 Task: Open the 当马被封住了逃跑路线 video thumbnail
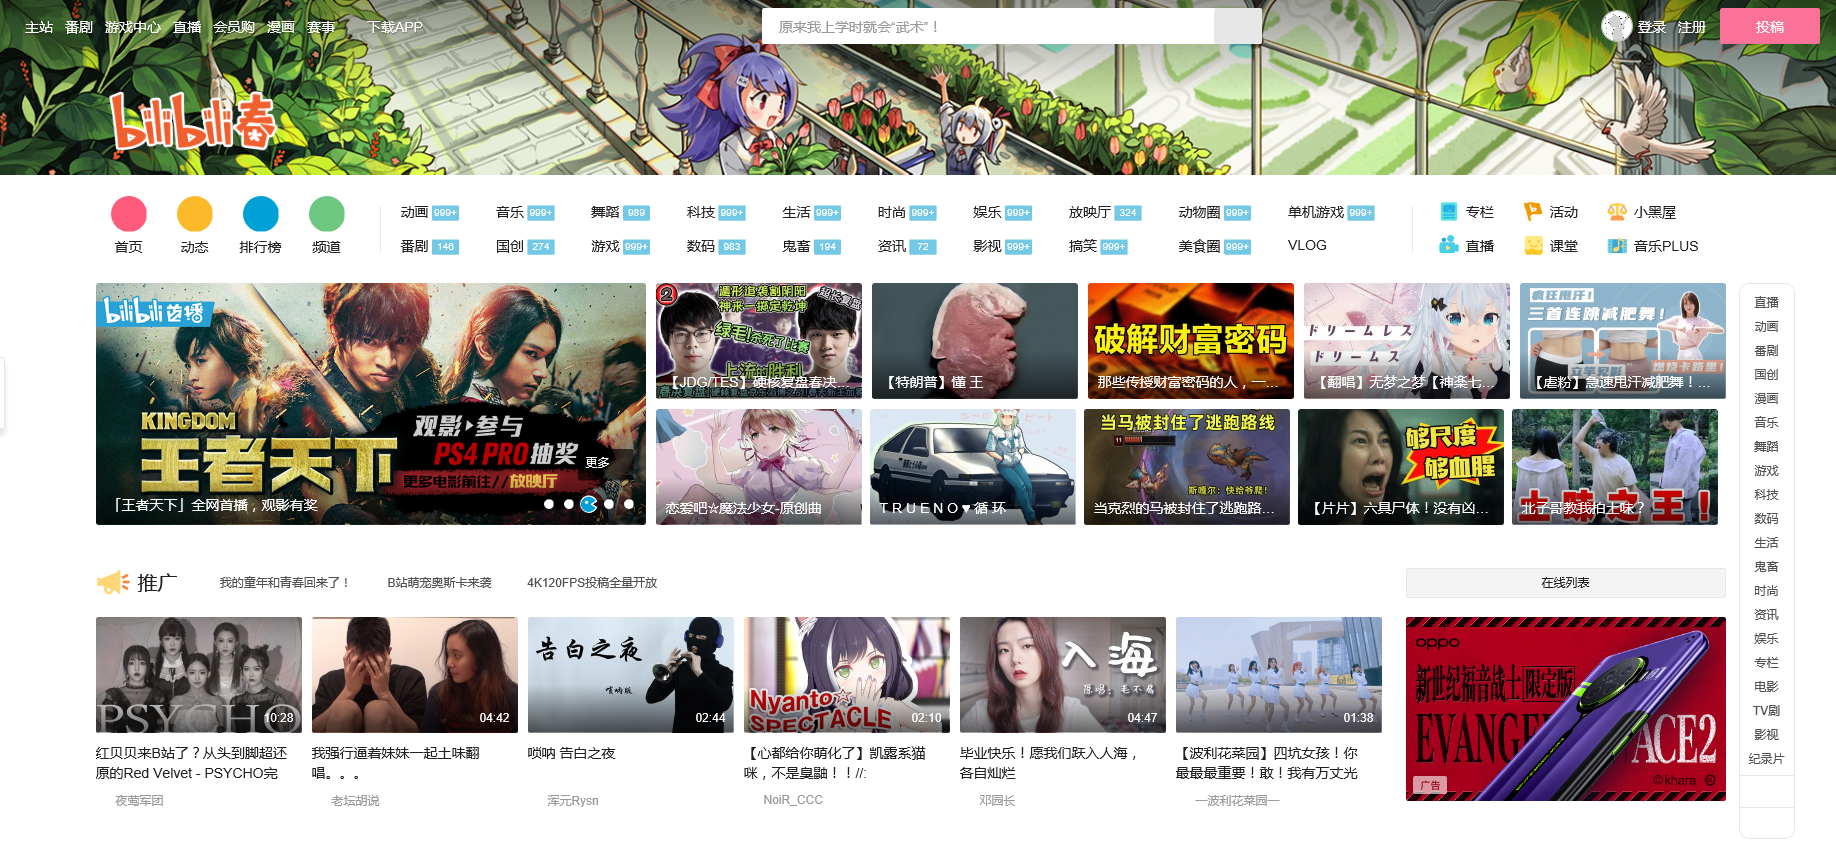coord(1187,467)
